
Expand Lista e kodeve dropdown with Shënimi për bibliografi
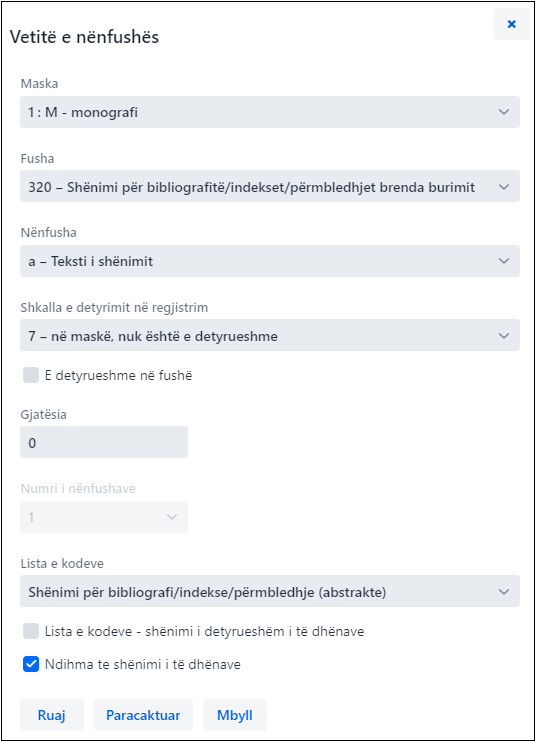[x=270, y=591]
